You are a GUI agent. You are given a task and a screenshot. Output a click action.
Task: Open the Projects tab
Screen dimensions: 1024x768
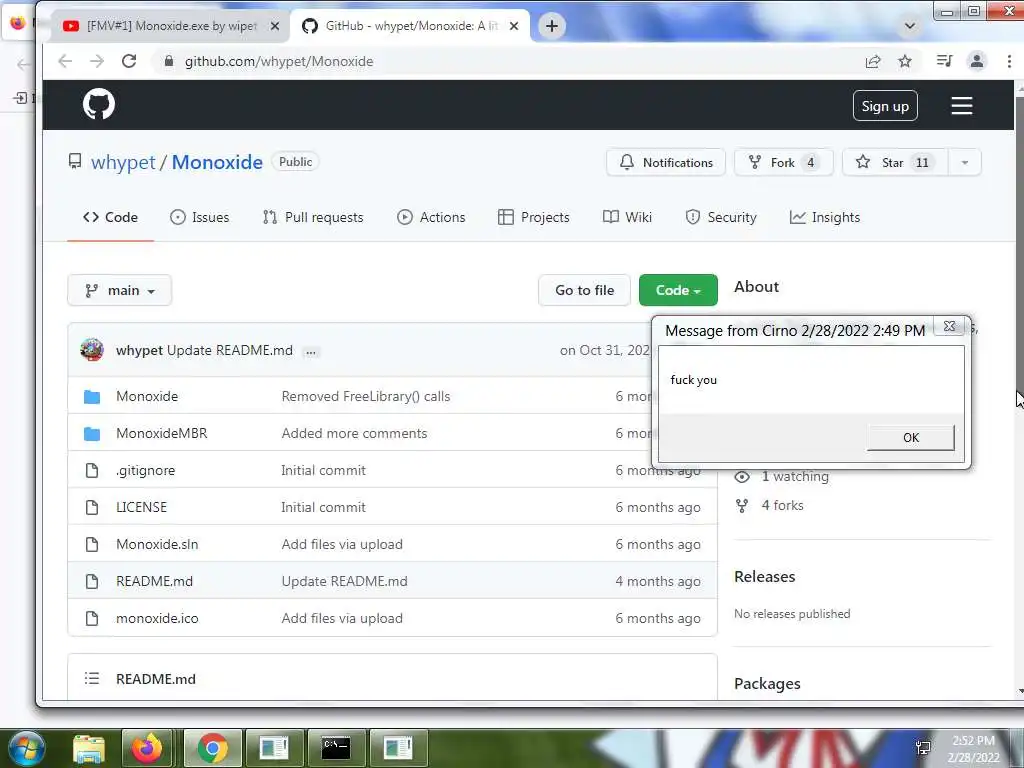point(534,217)
